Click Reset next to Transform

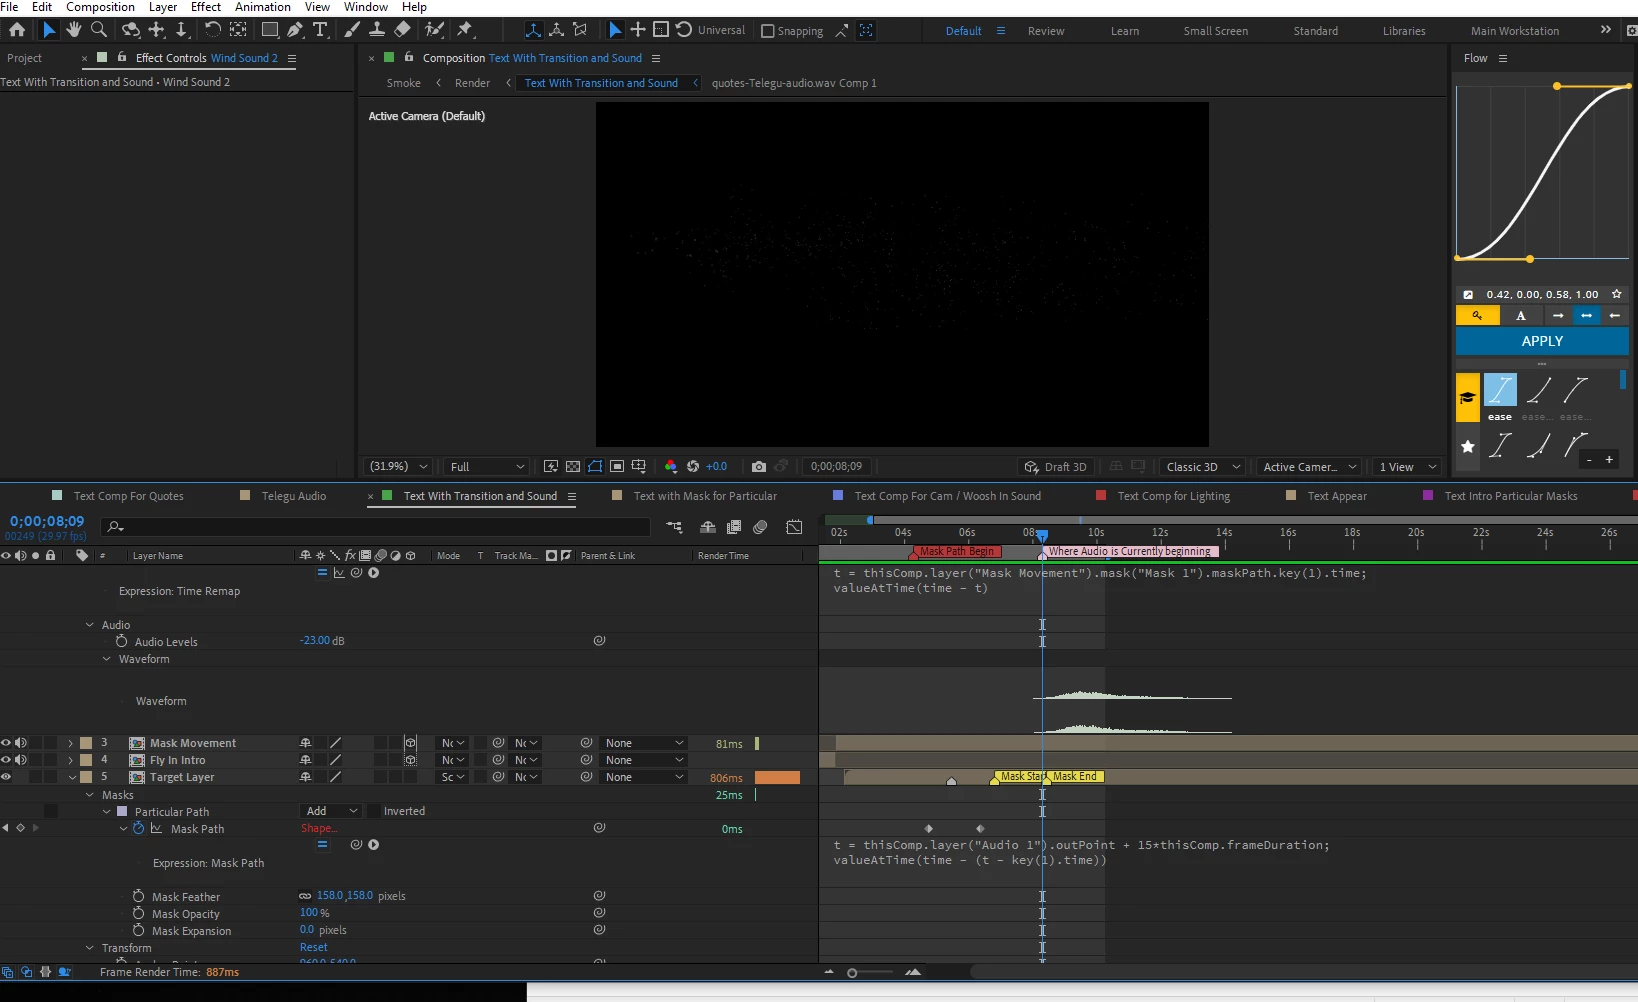pyautogui.click(x=313, y=947)
